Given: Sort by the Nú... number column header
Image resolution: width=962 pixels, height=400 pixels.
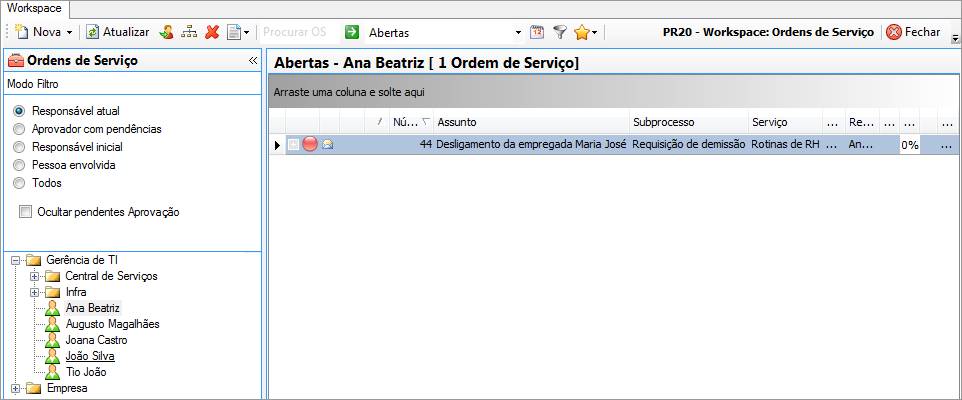Looking at the screenshot, I should pos(411,123).
